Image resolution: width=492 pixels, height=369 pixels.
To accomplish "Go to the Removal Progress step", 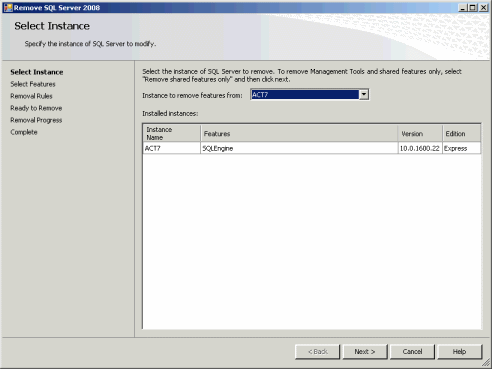I will pos(36,120).
